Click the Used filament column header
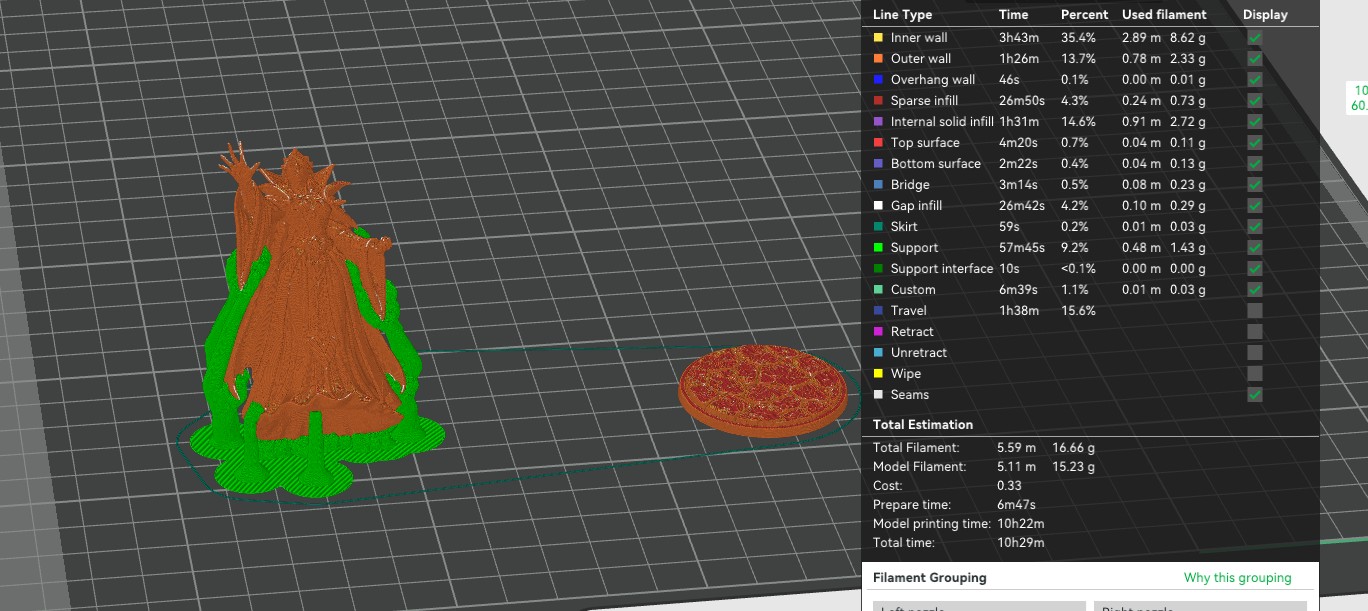1368x611 pixels. point(1164,14)
